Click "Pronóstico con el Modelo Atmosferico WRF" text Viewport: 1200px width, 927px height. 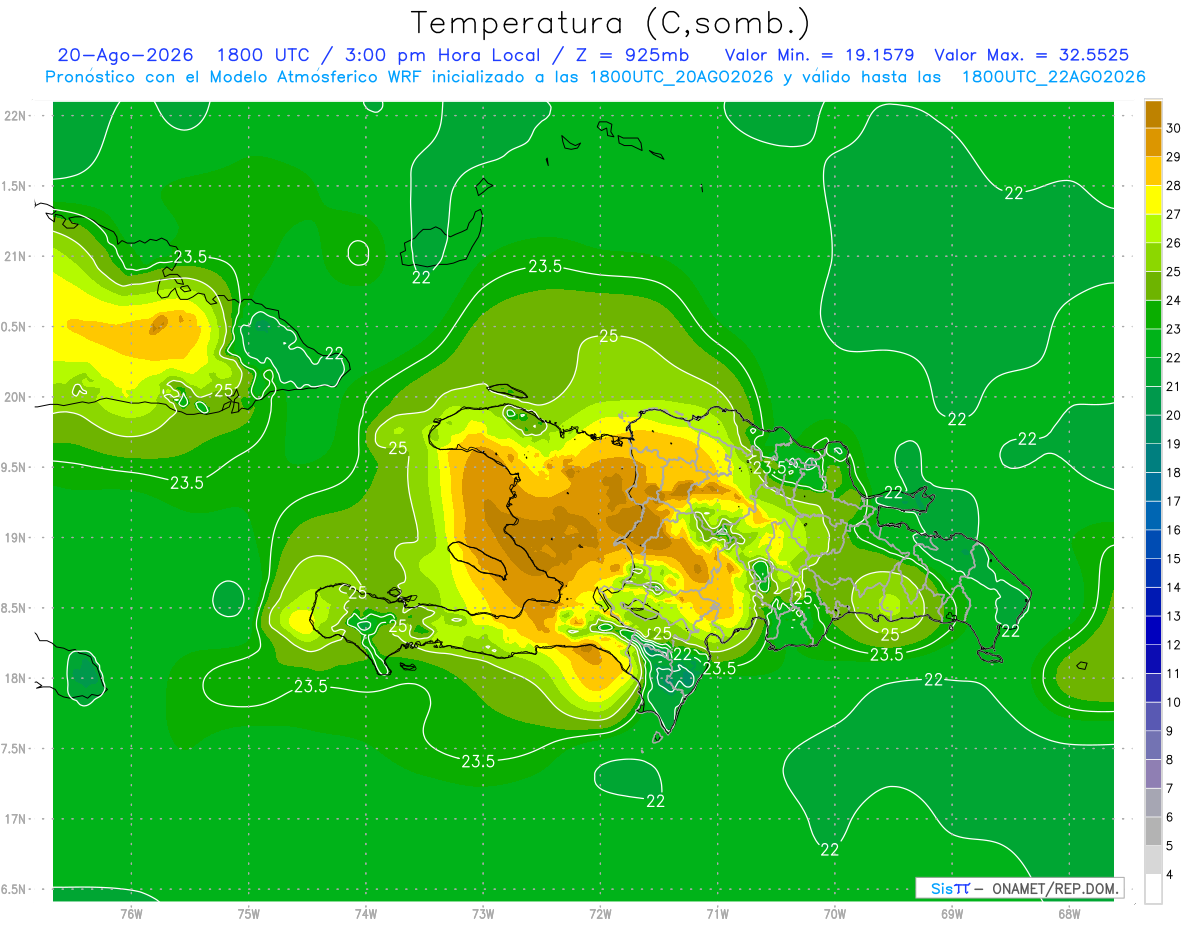232,77
